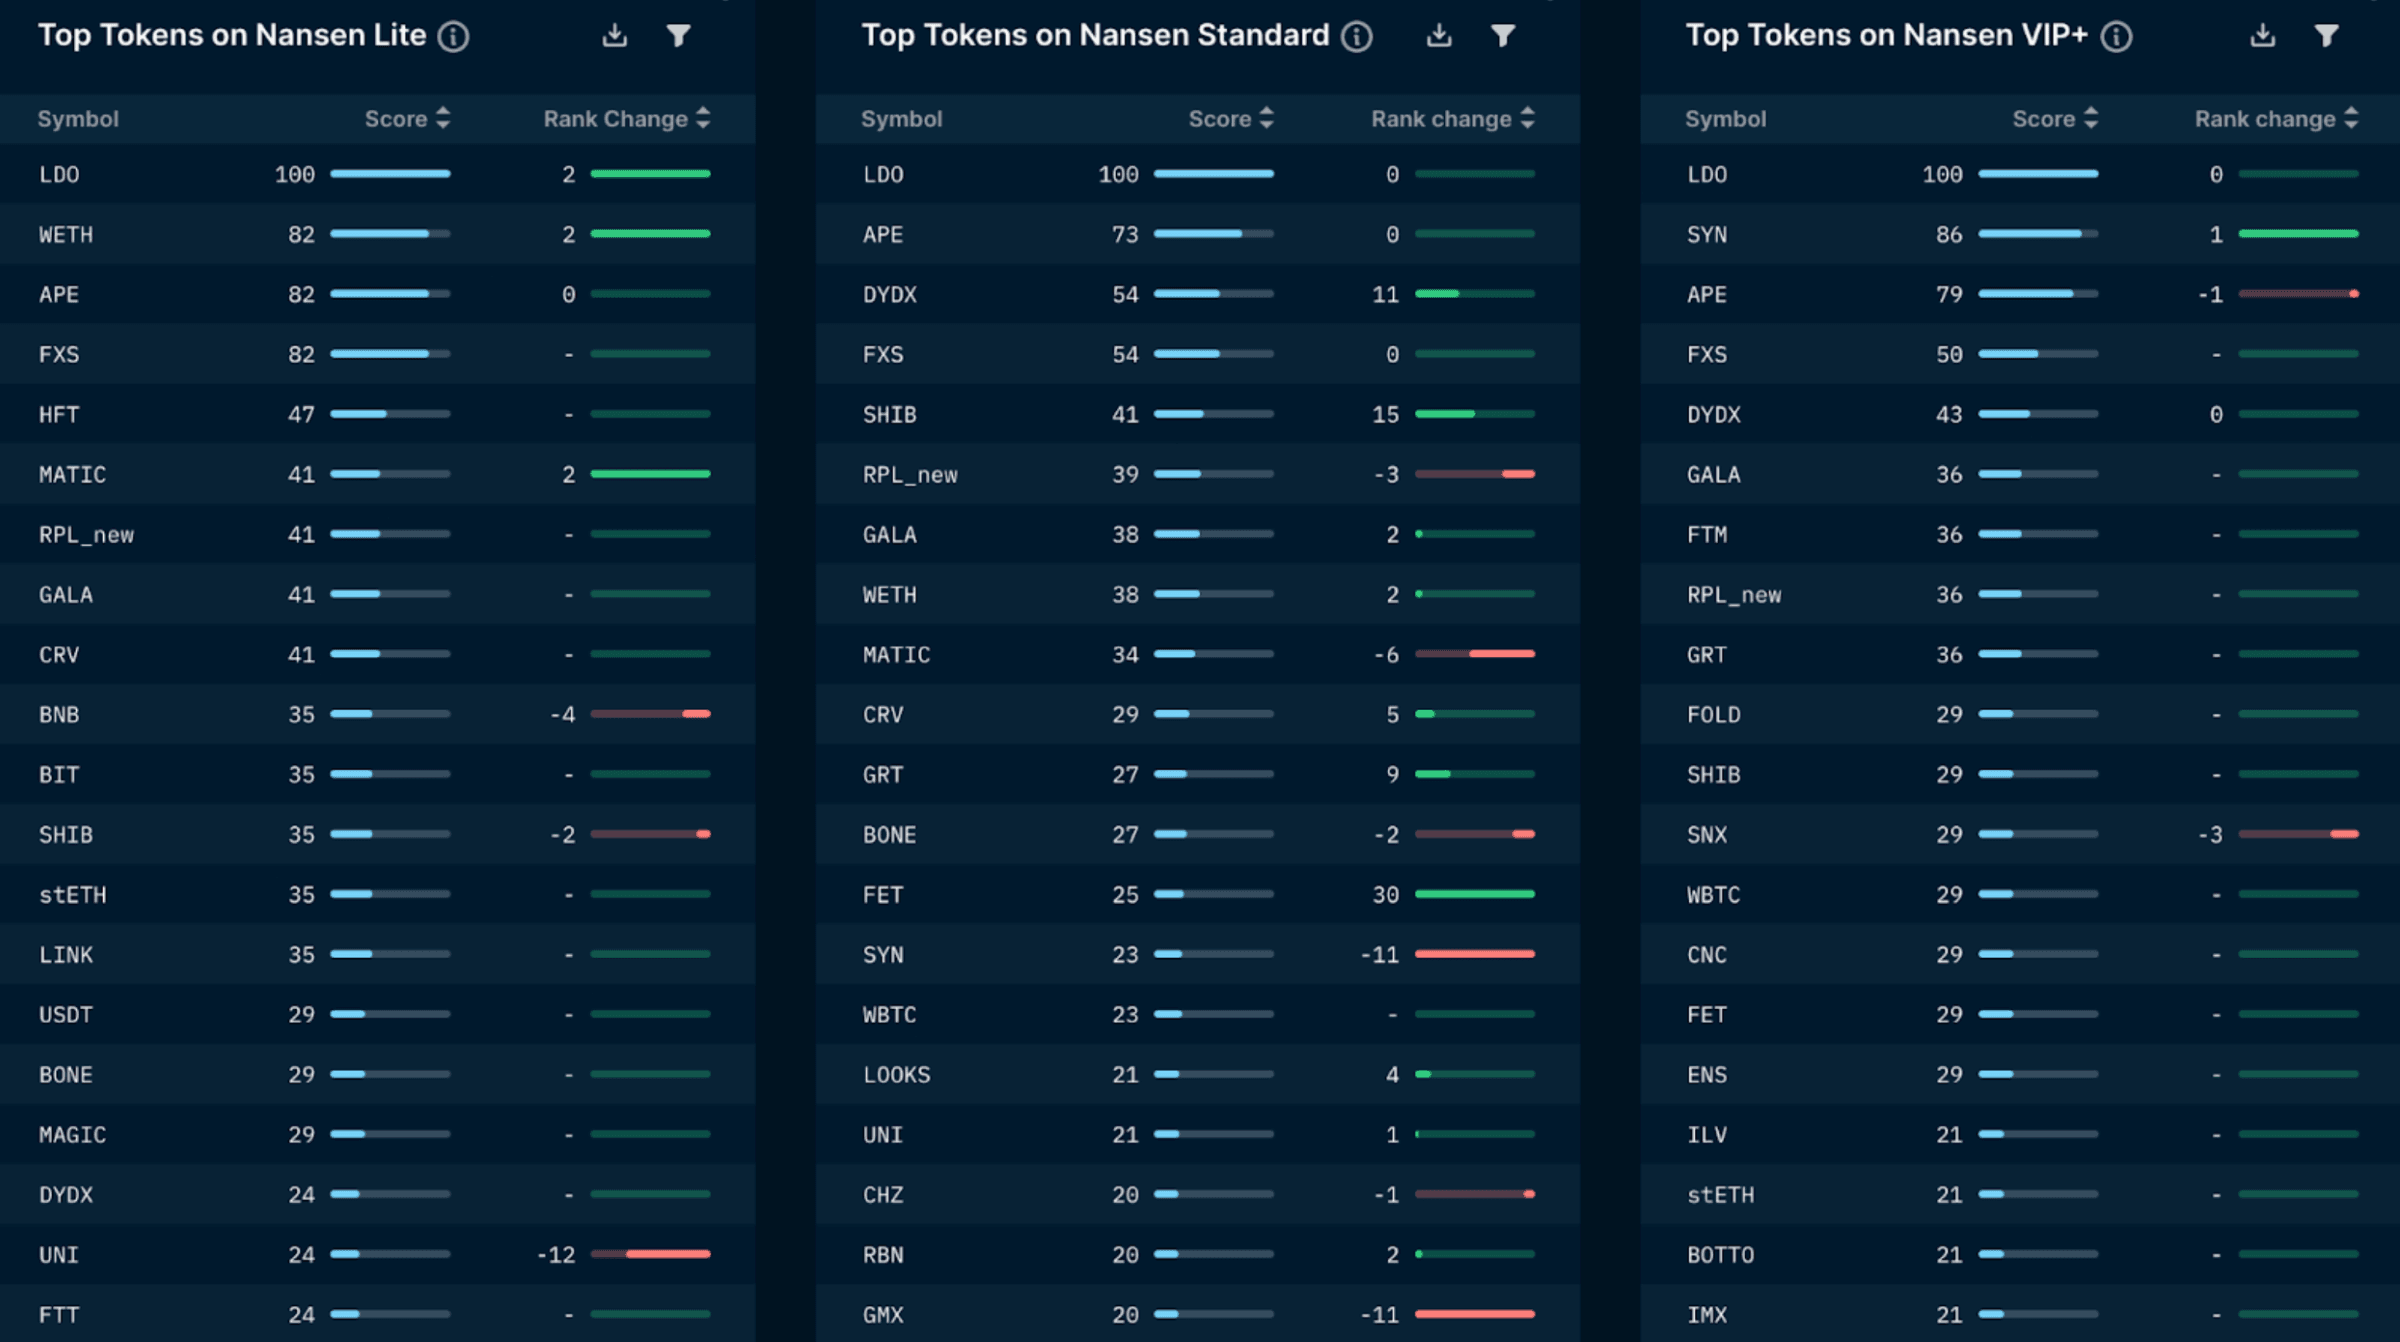The image size is (2400, 1342).
Task: Filter the Nansen Standard token list
Action: tap(1503, 36)
